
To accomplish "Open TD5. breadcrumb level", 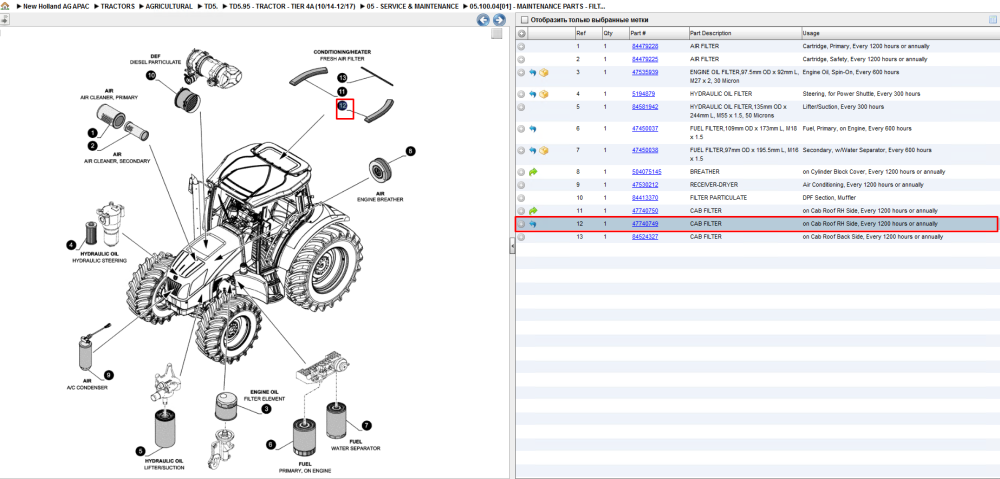I will [x=210, y=6].
